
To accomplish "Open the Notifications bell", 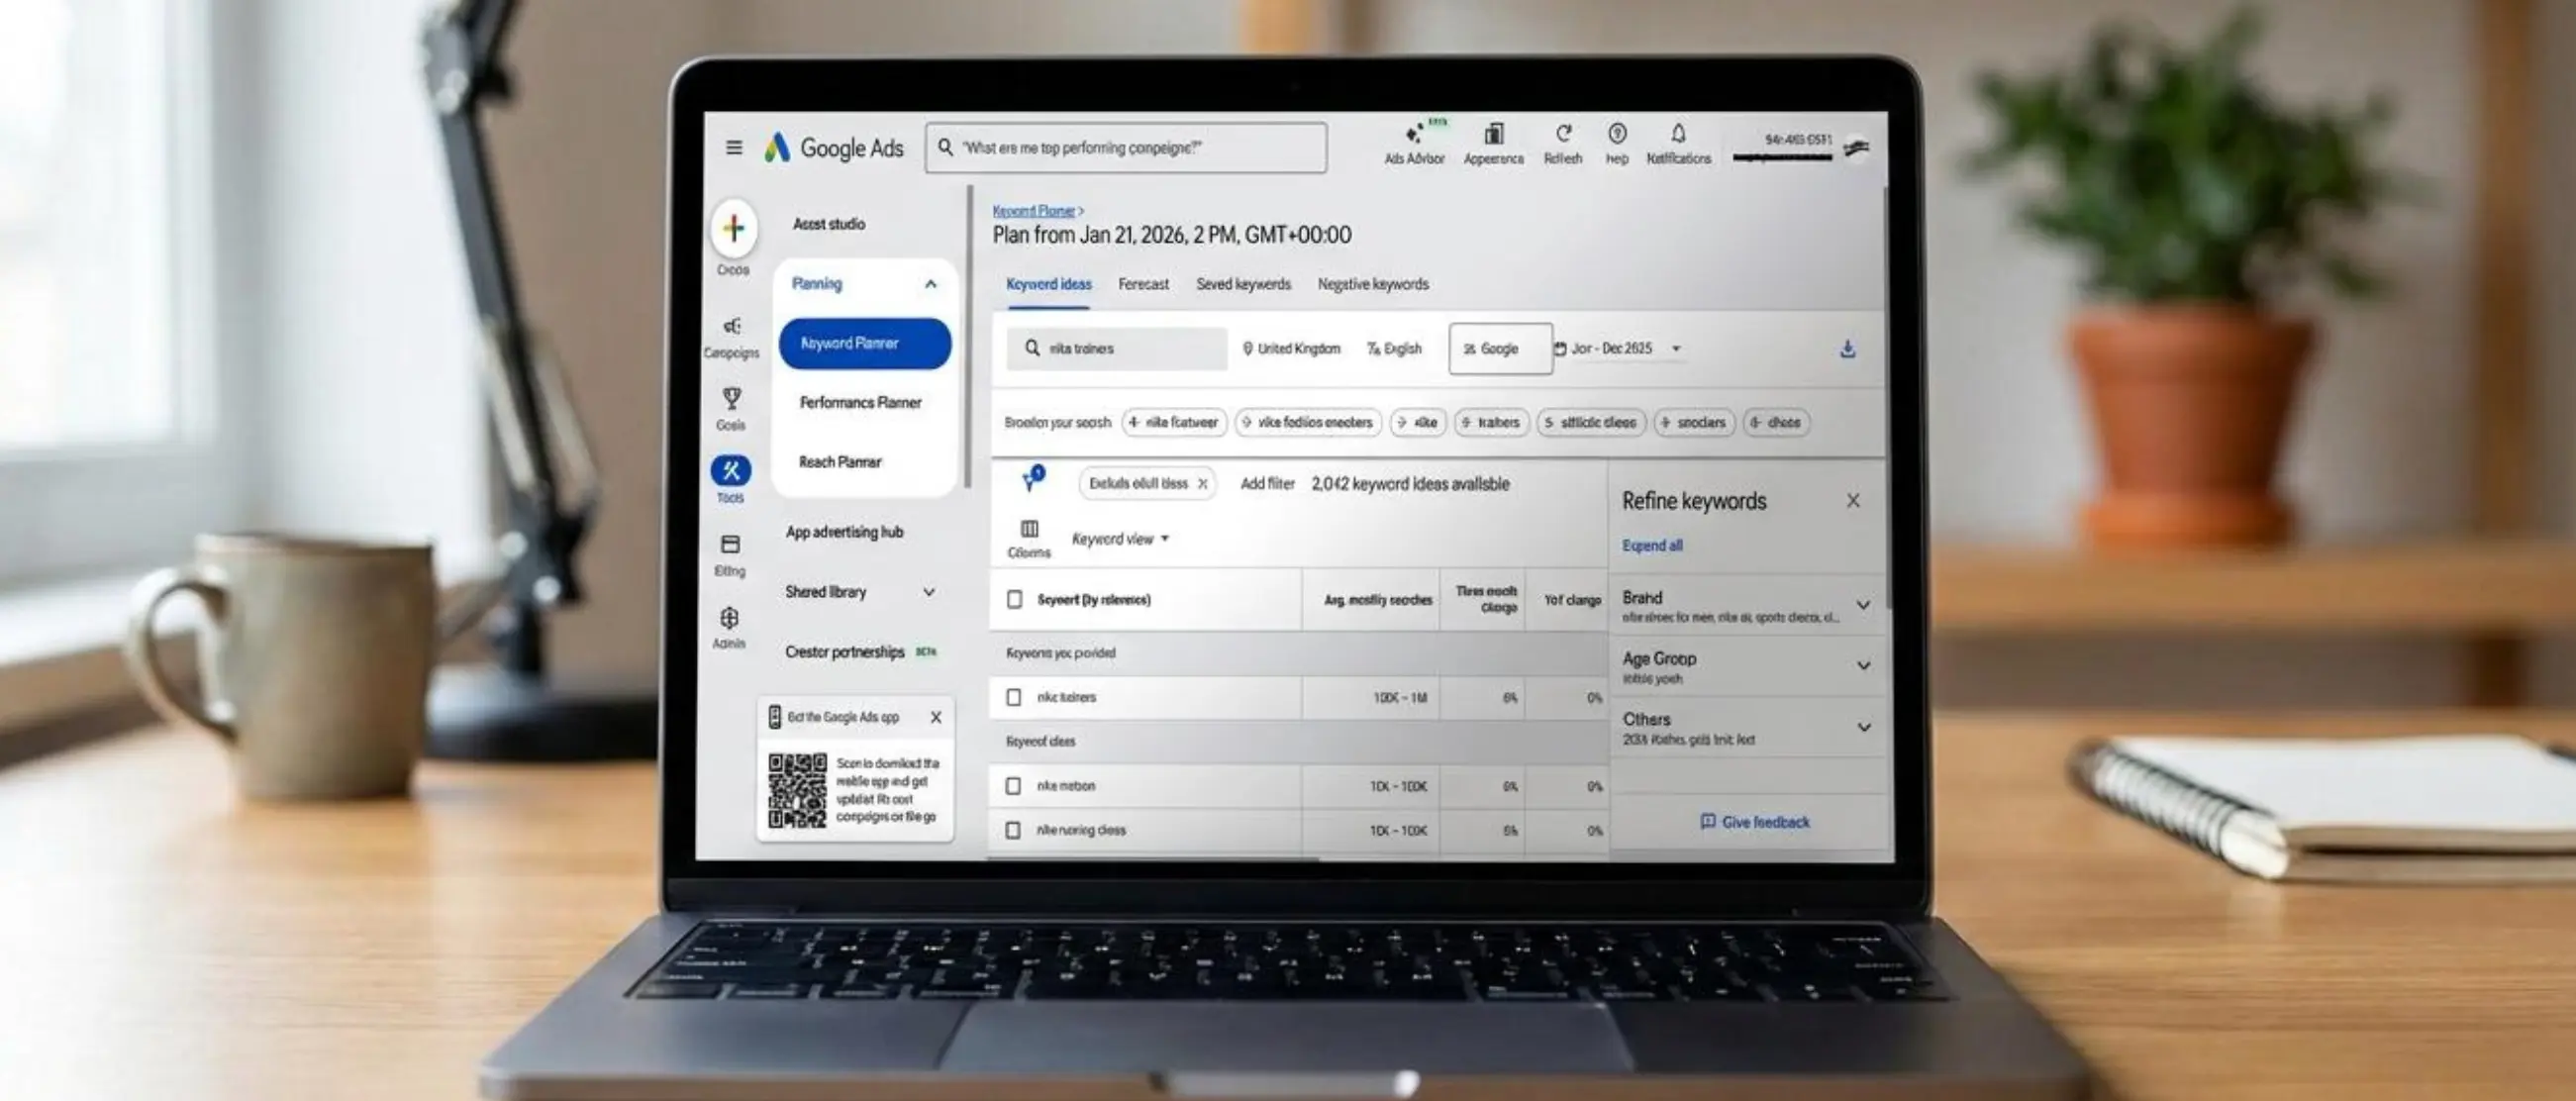I will (x=1678, y=134).
